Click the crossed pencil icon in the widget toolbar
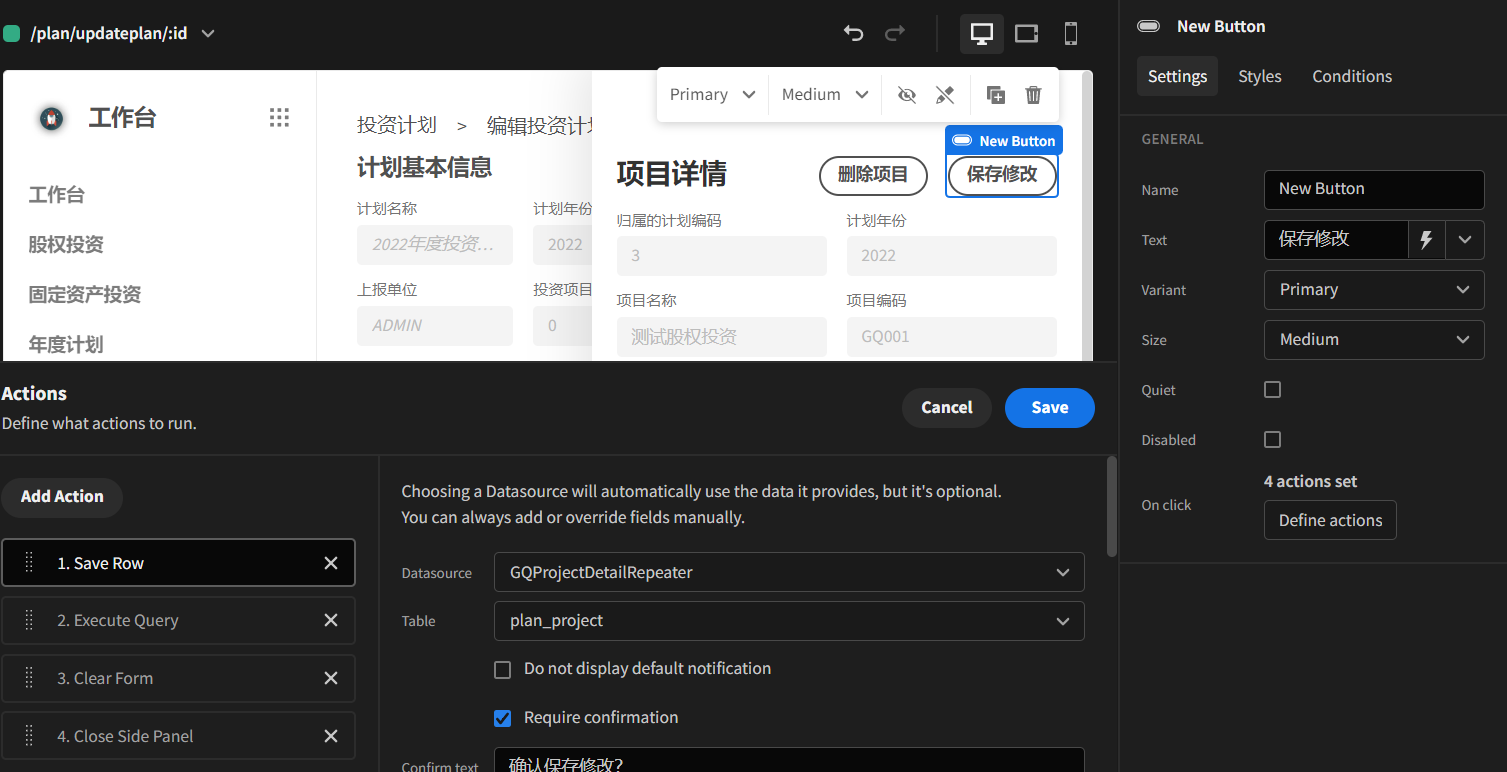 (944, 94)
